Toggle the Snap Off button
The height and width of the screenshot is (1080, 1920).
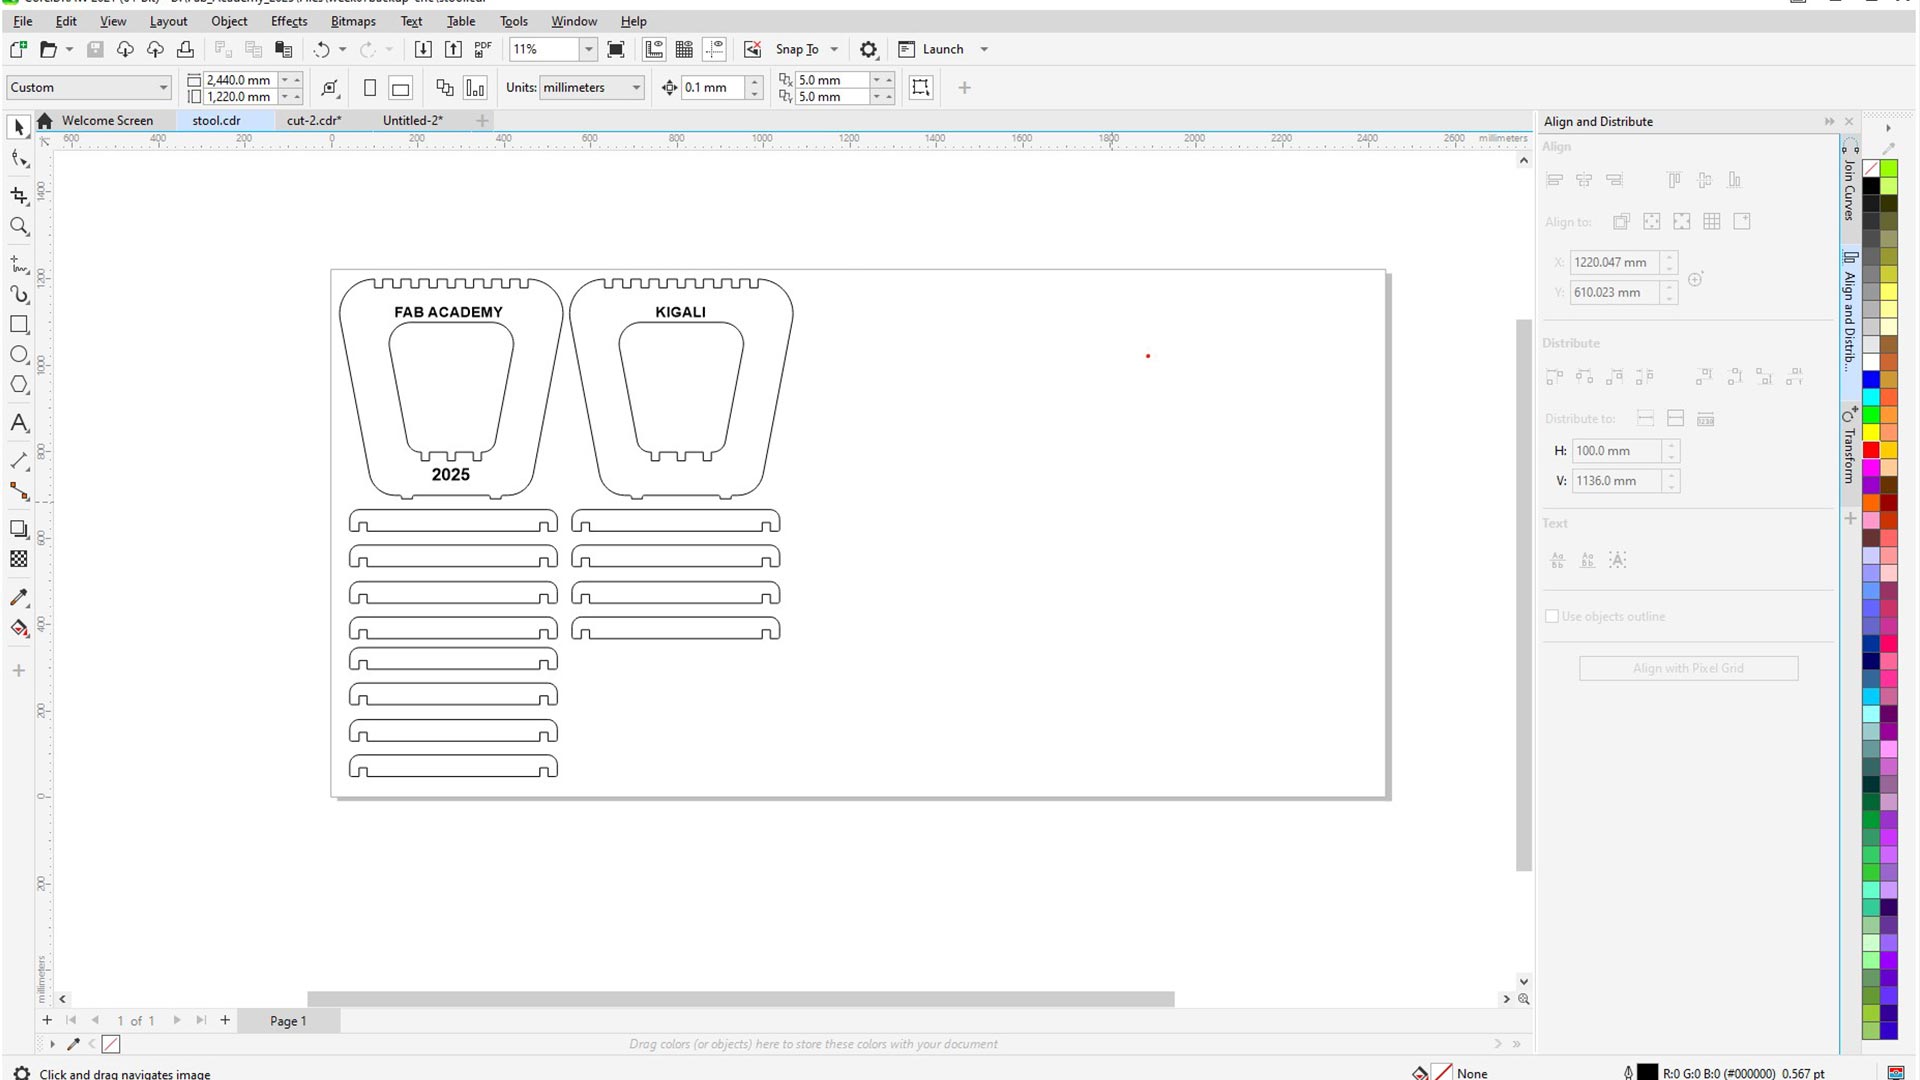(x=752, y=49)
